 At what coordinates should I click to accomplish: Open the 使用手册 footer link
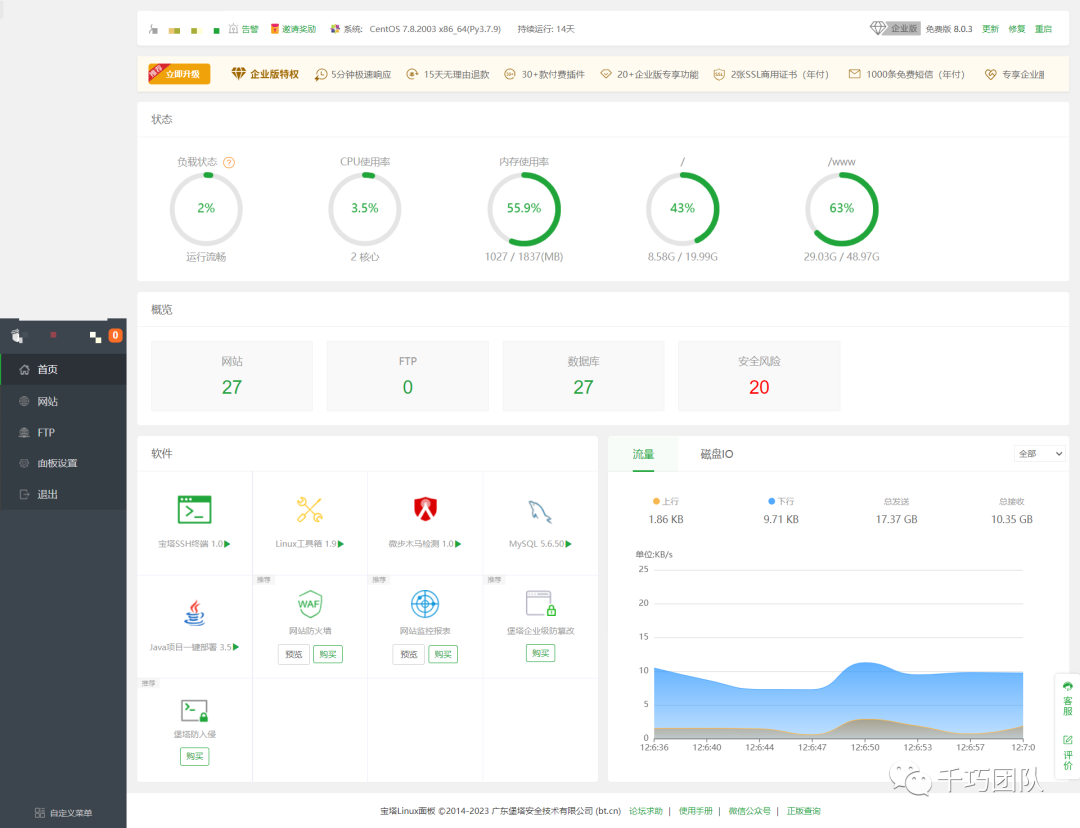point(696,811)
